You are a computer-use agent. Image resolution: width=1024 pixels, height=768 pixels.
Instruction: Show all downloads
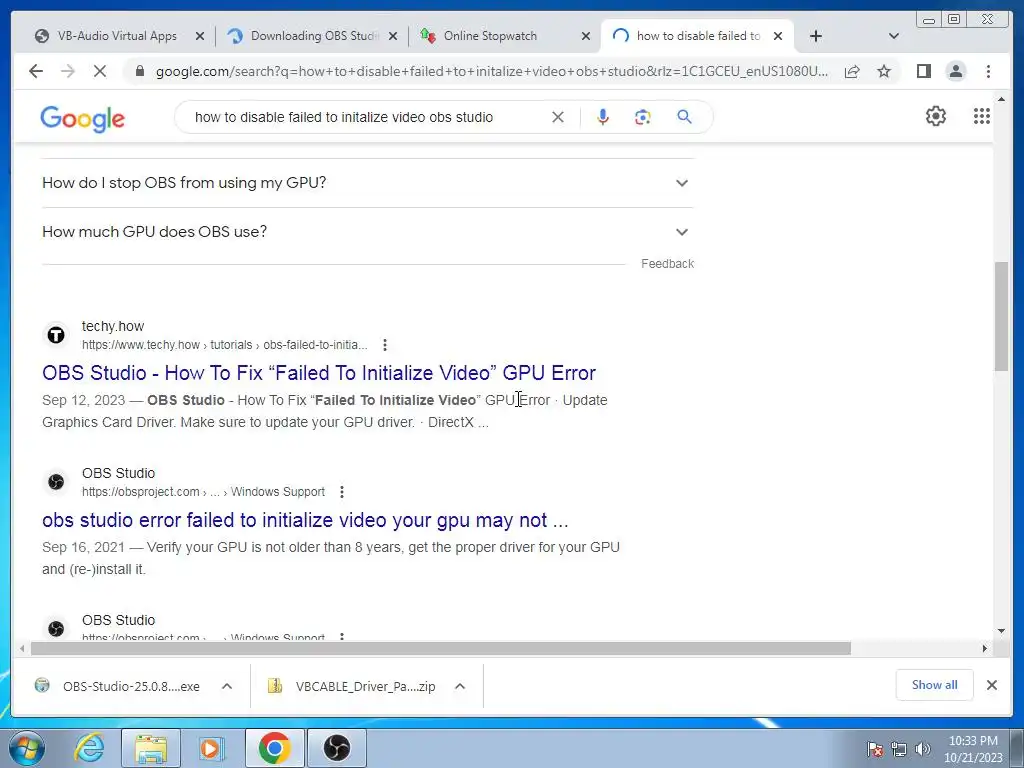click(x=935, y=685)
